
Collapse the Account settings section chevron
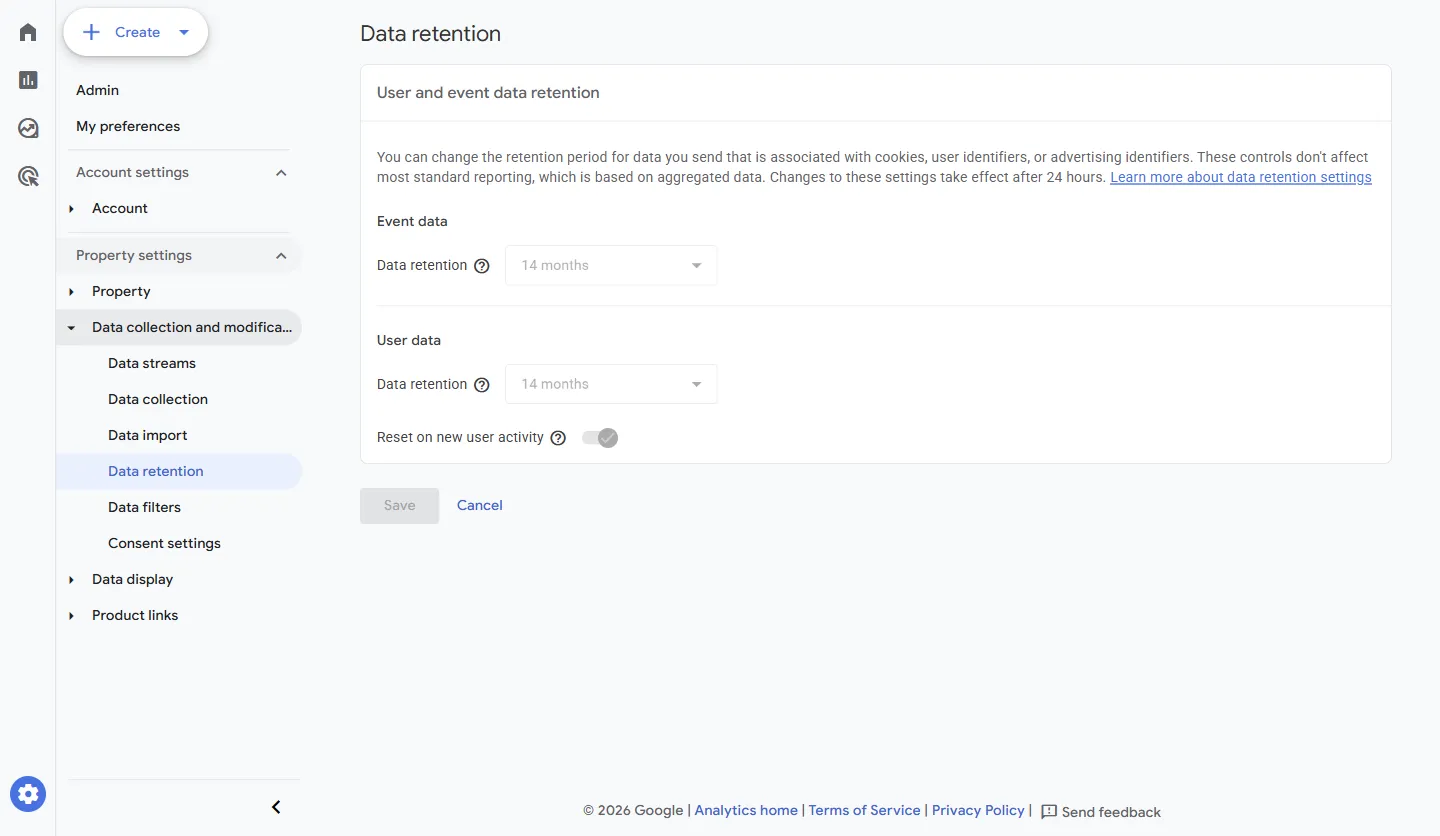click(x=281, y=173)
